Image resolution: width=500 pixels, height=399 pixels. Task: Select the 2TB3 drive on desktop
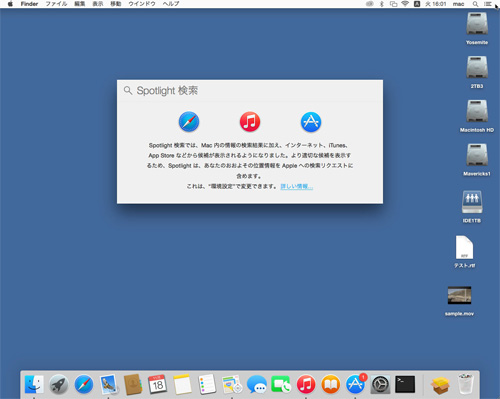[477, 68]
